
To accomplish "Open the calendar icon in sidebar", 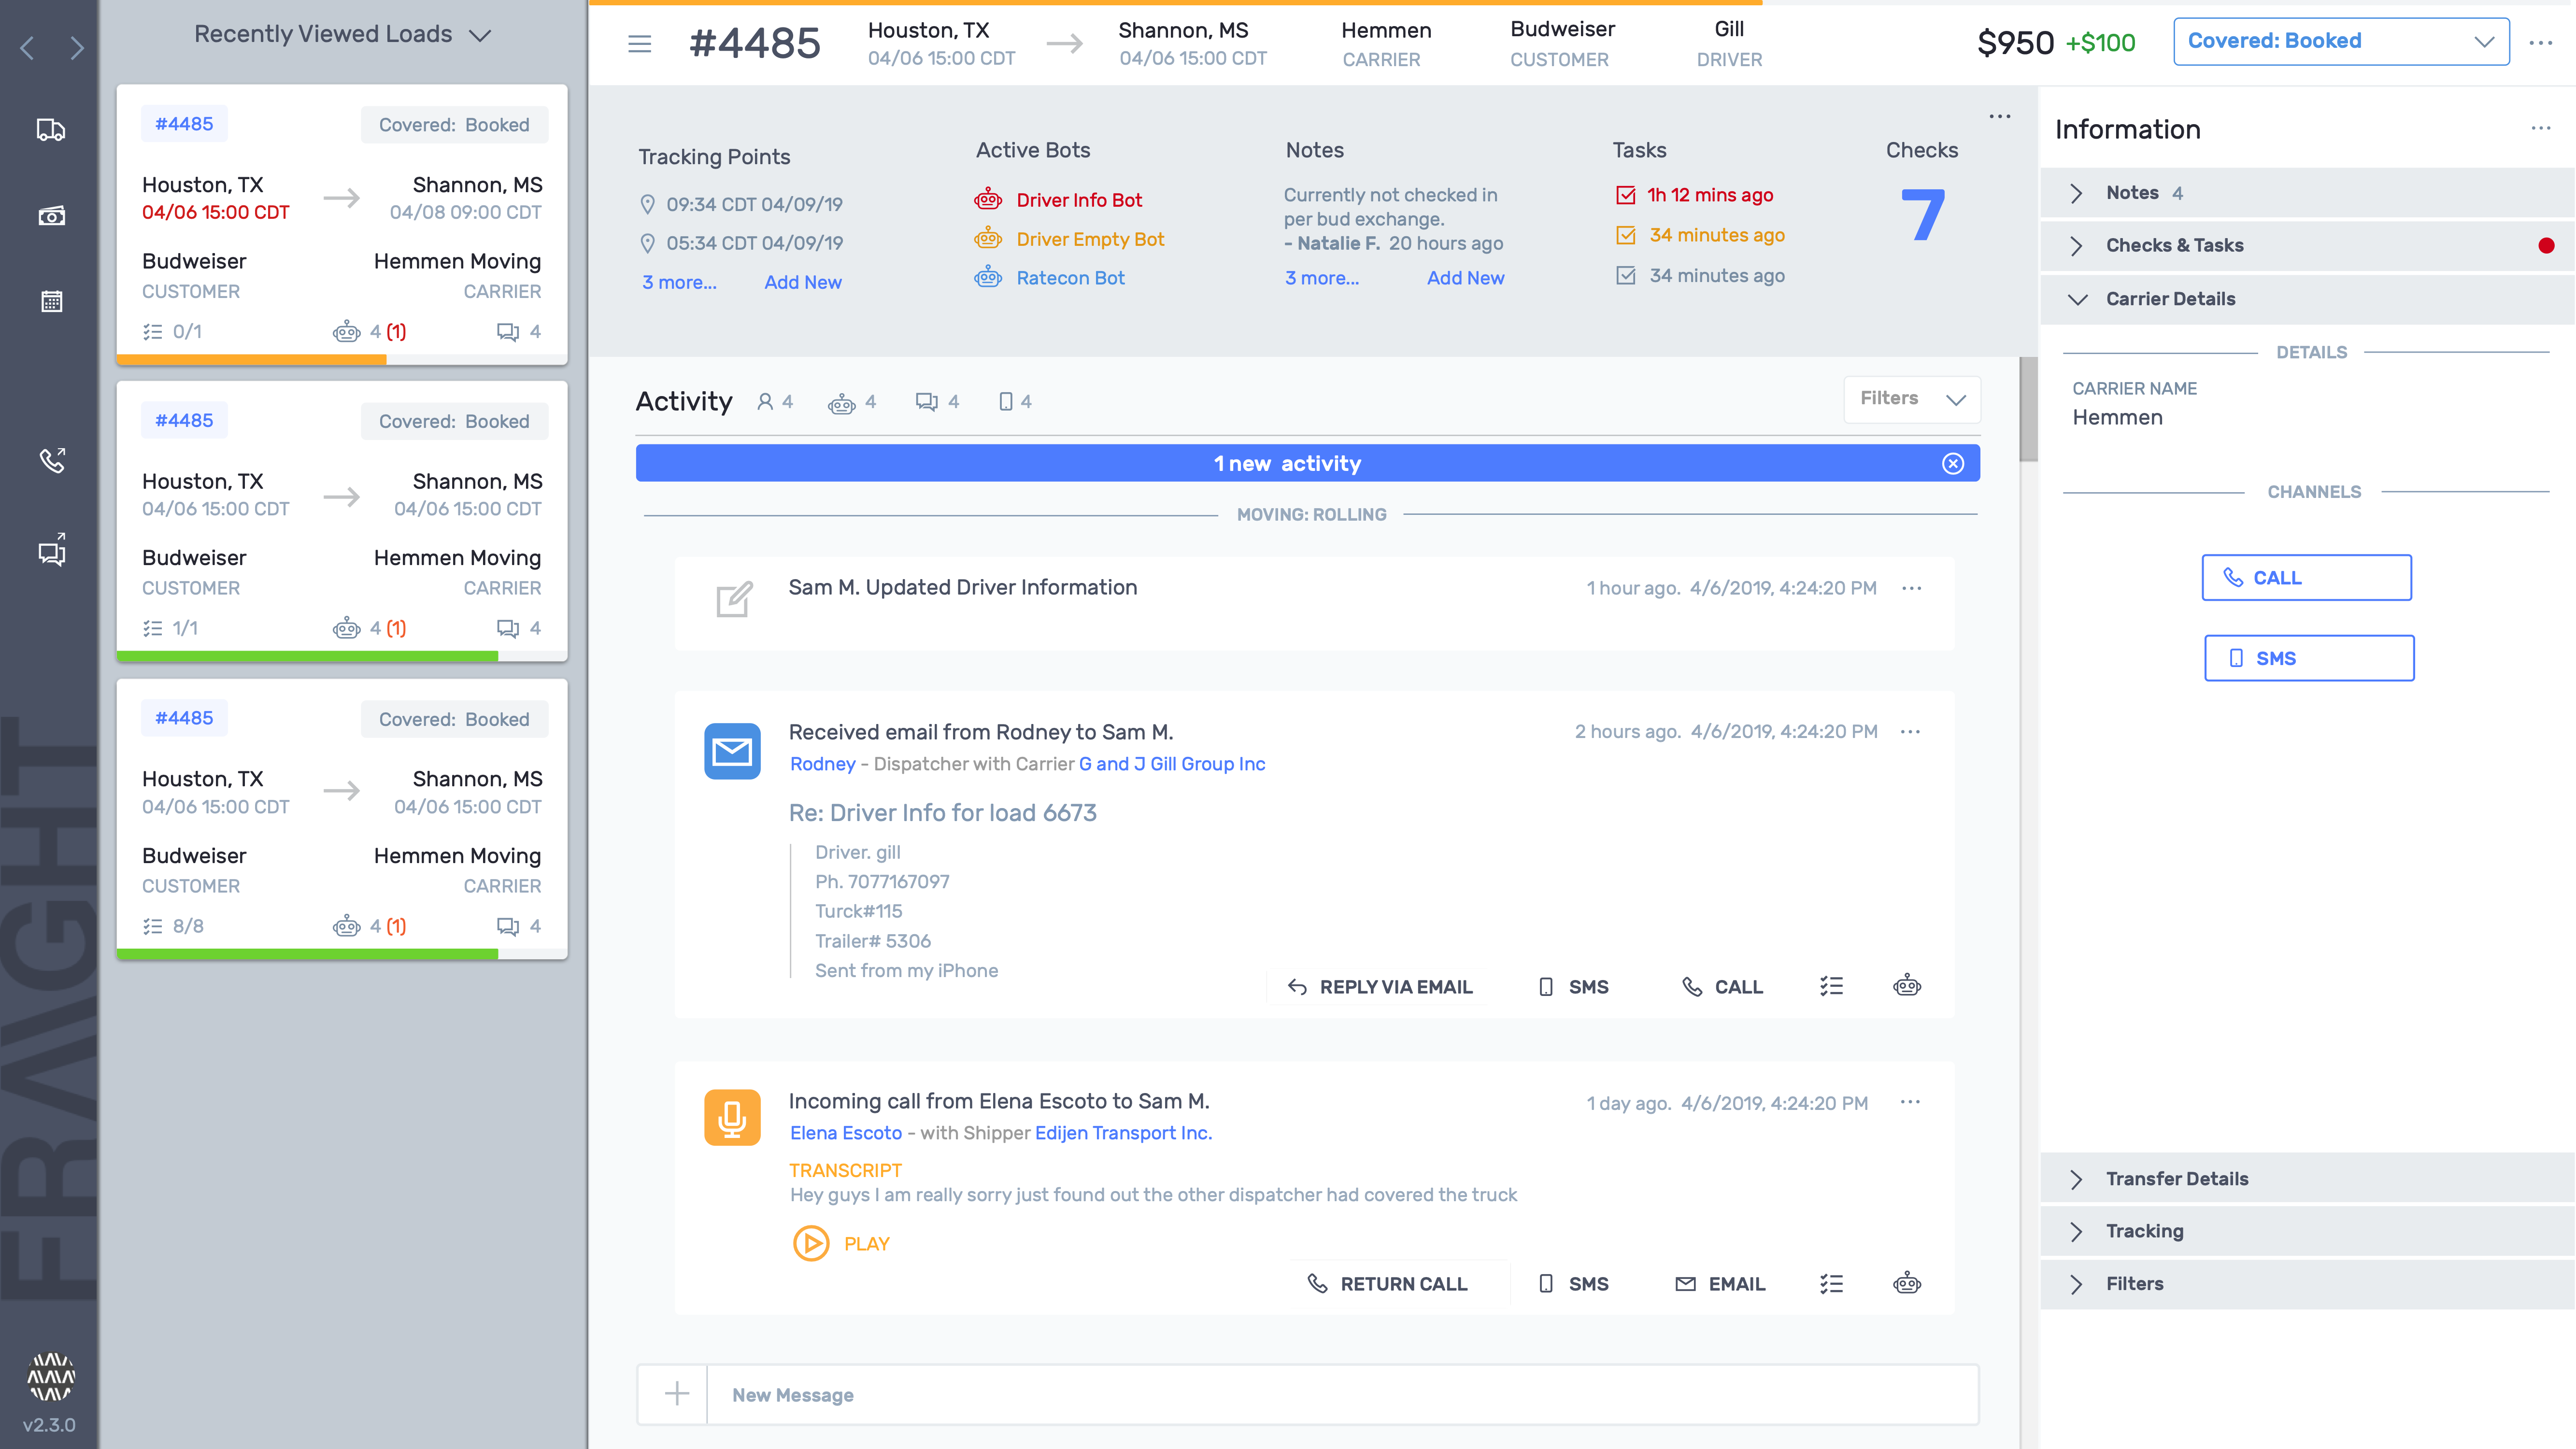I will (51, 301).
